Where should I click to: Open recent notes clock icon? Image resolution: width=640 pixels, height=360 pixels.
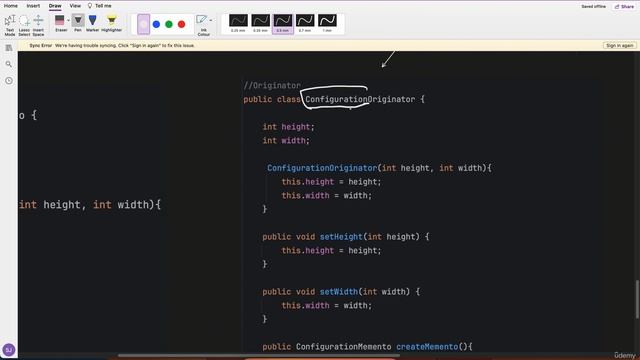click(x=9, y=81)
